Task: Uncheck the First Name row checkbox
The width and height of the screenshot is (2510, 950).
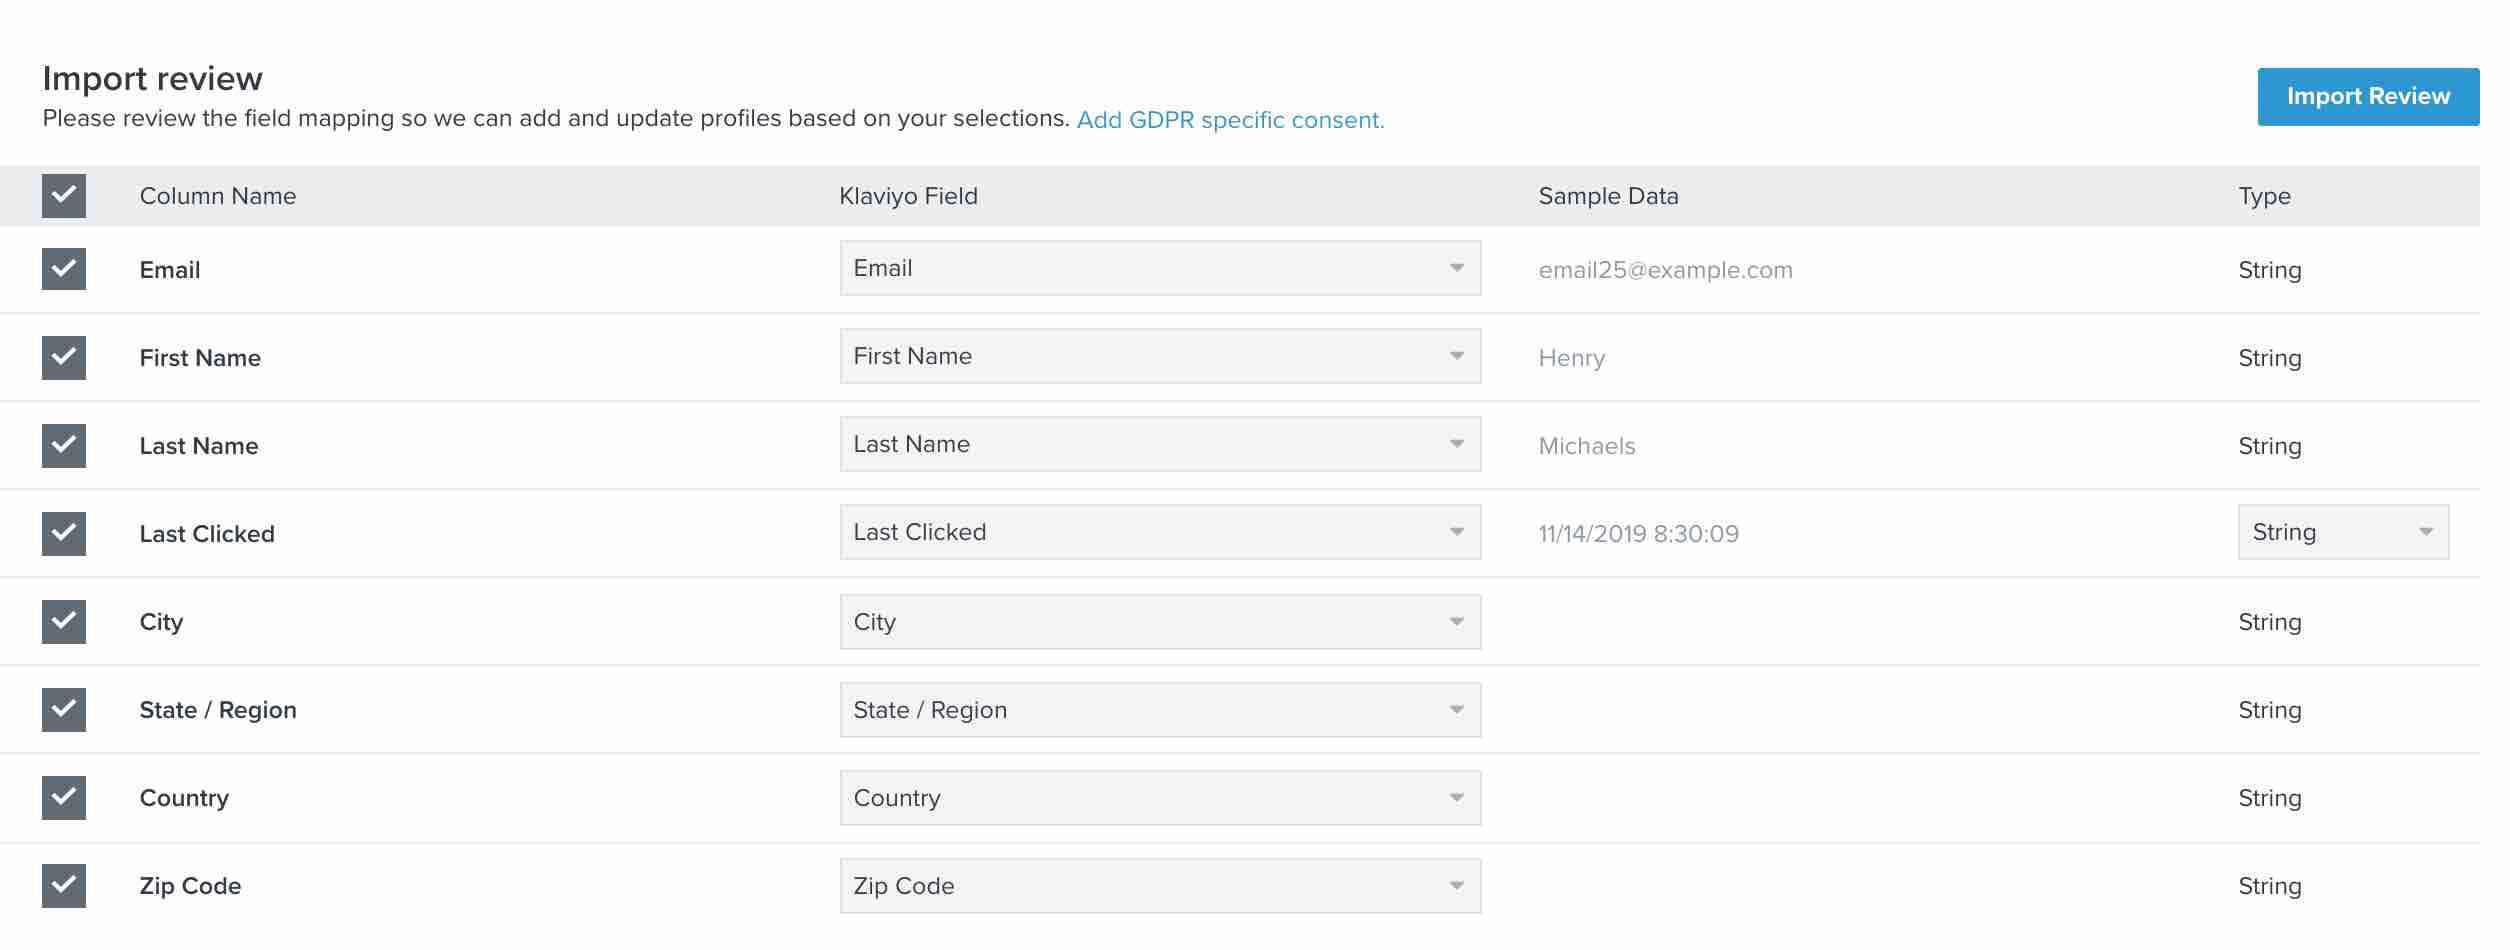Action: tap(63, 357)
